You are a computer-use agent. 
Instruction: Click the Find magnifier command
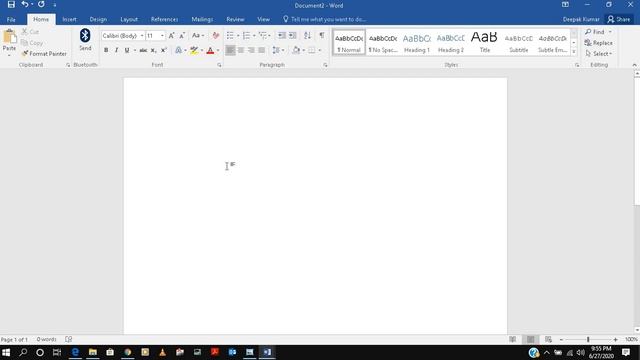pos(595,31)
